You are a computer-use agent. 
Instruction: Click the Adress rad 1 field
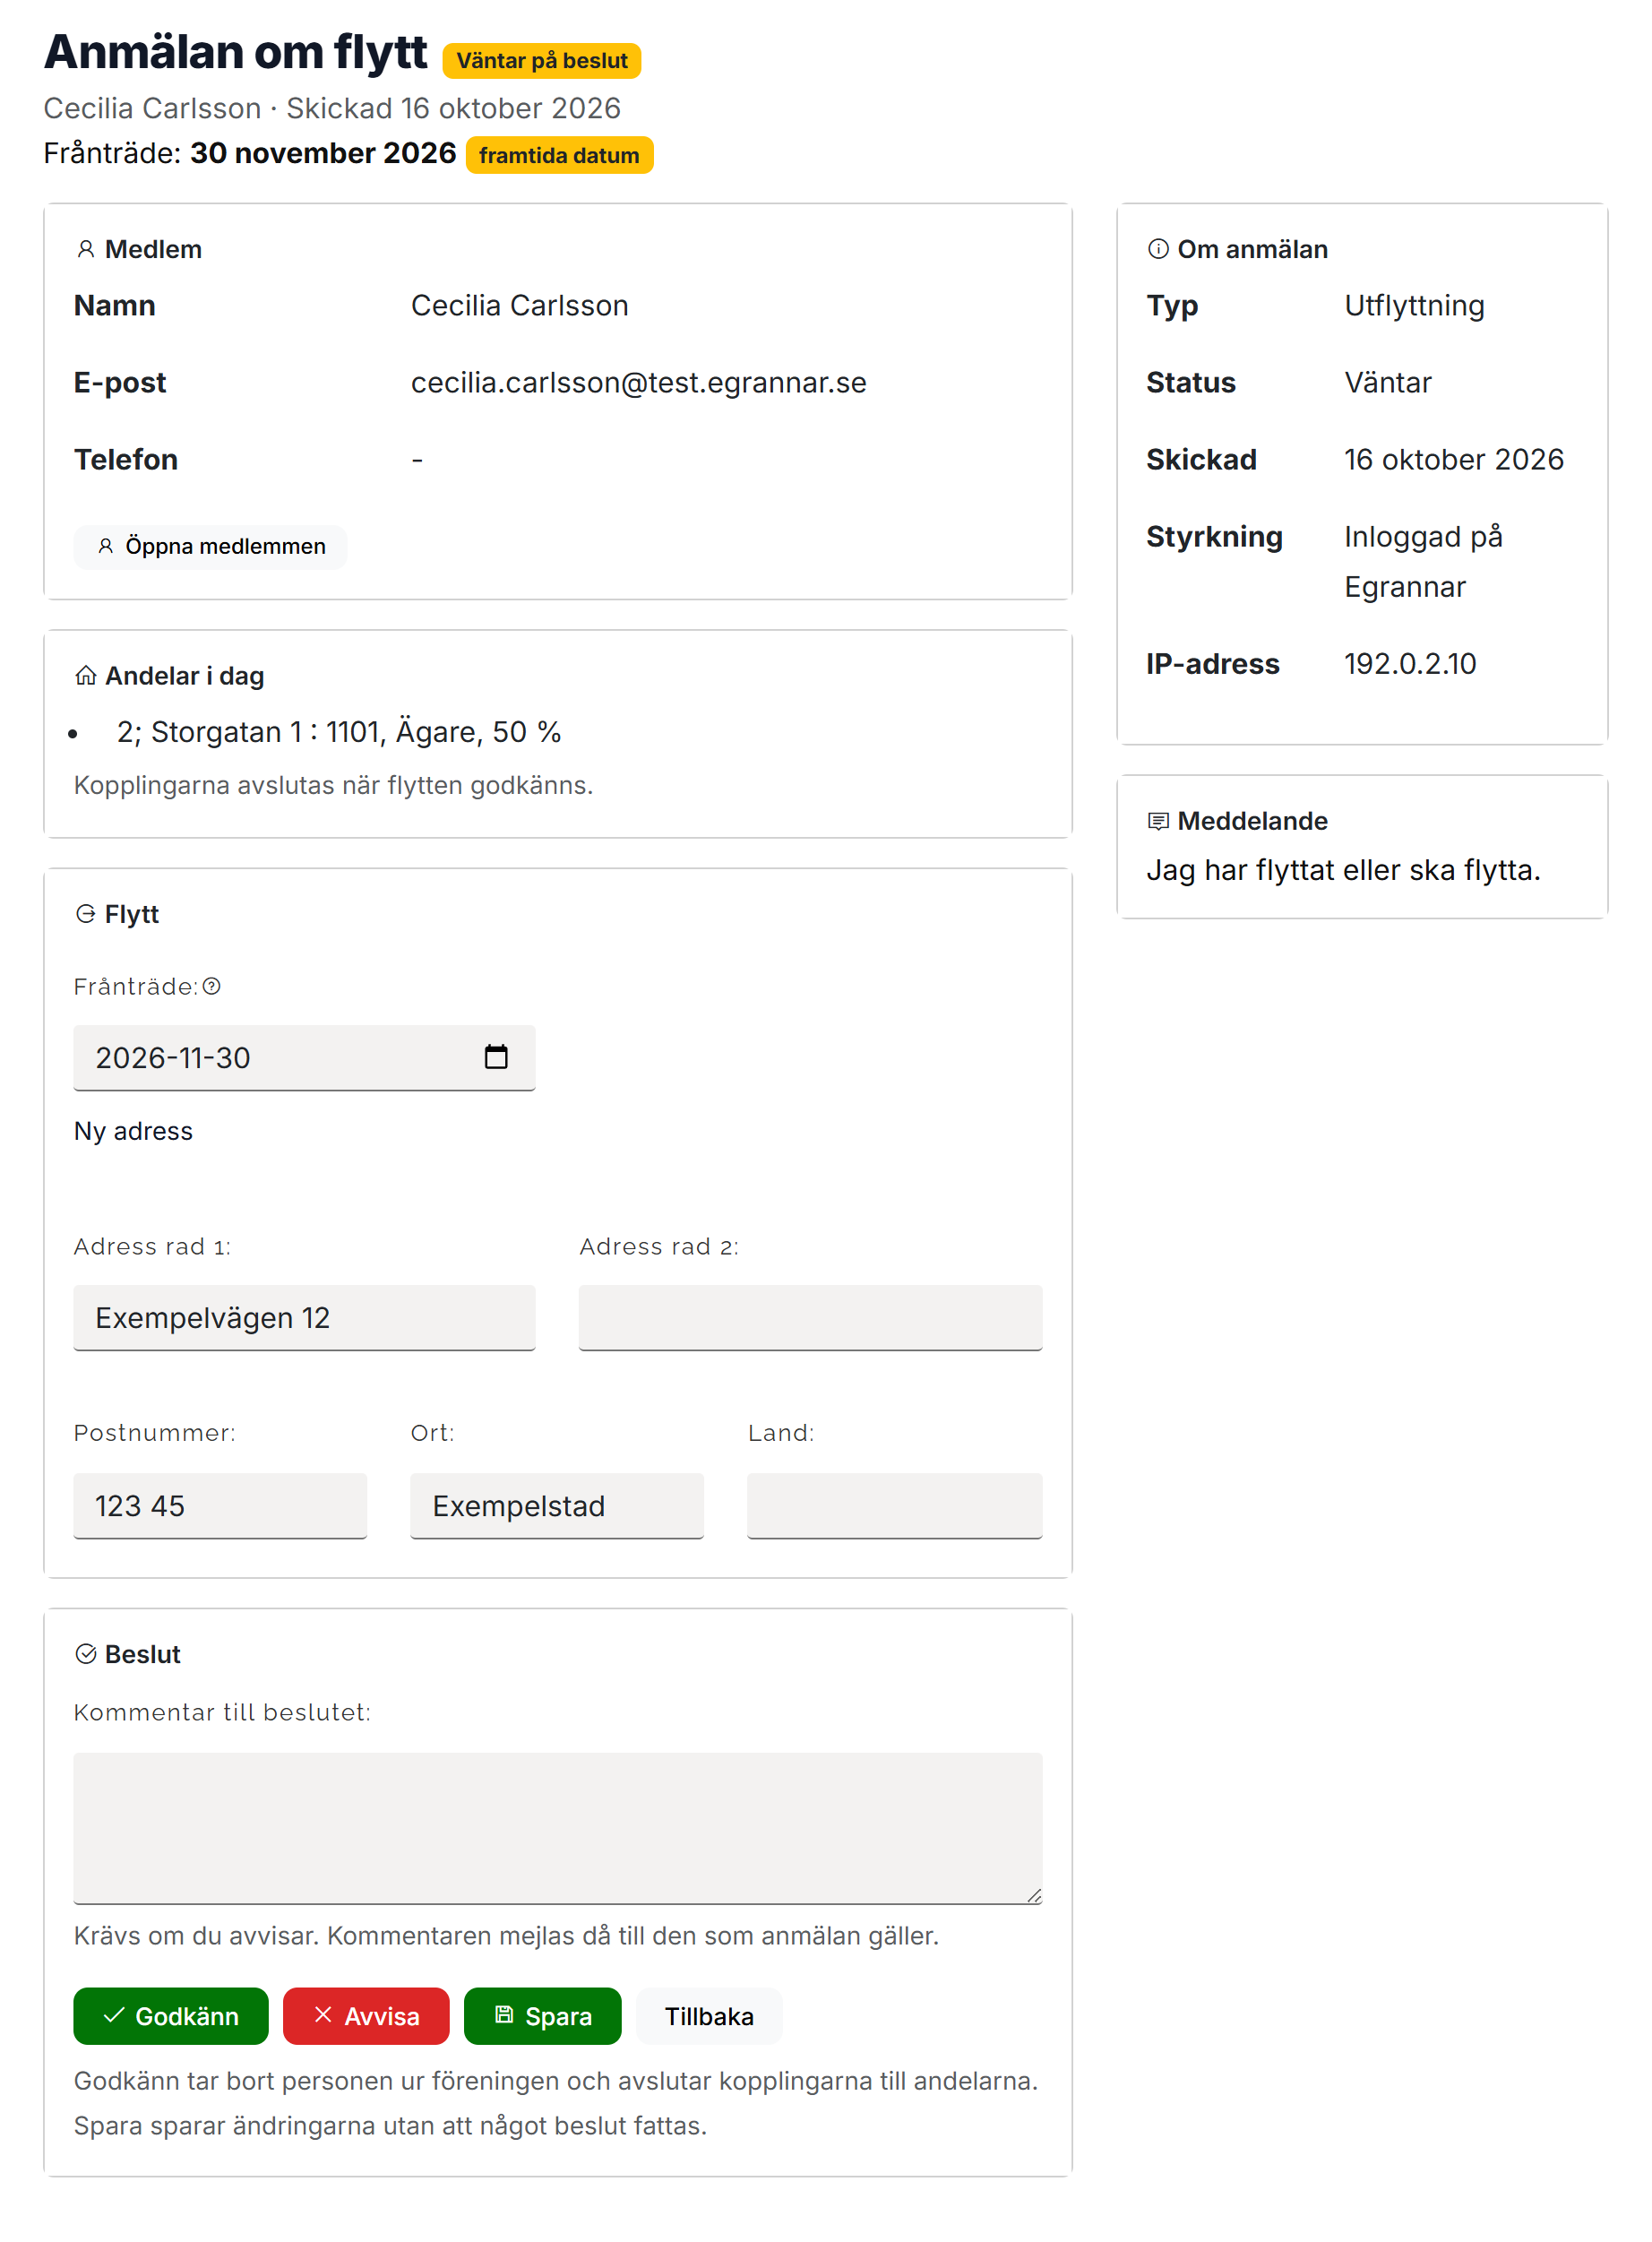304,1318
